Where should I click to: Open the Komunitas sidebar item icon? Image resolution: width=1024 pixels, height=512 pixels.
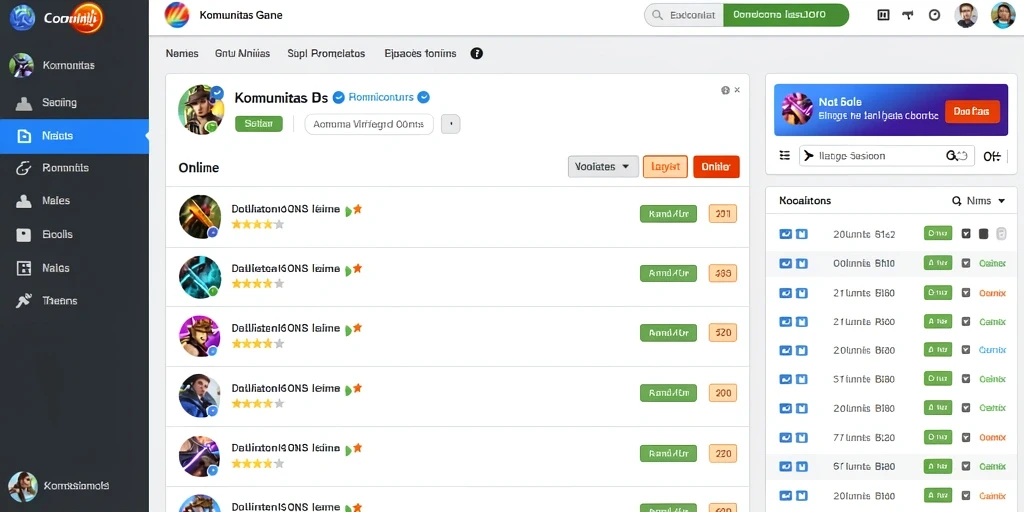click(21, 65)
